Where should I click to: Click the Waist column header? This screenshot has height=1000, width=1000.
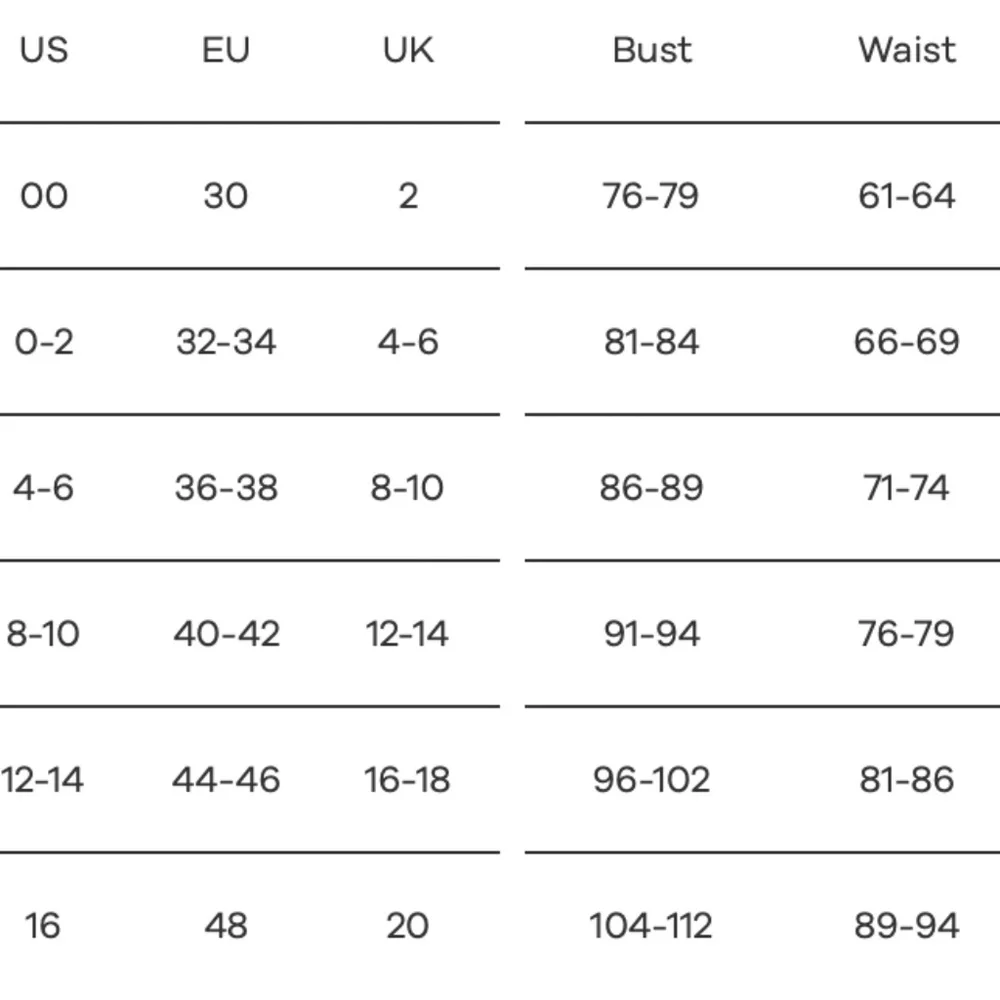(x=907, y=50)
